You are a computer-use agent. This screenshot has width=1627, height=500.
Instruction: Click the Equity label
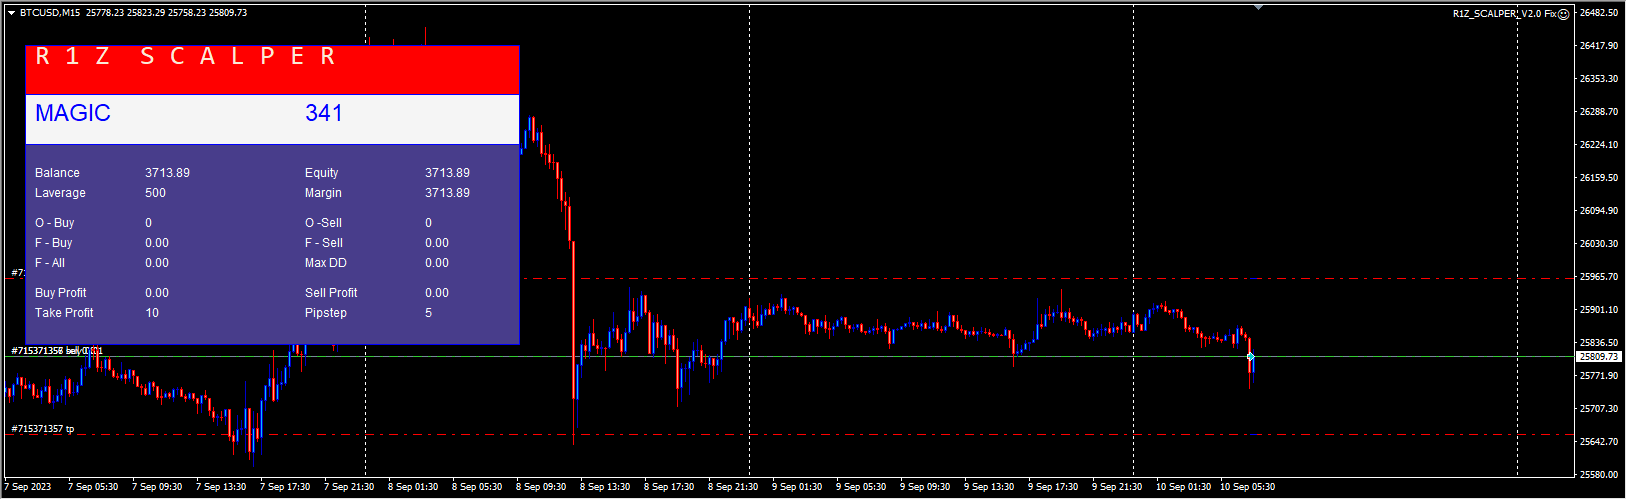[322, 173]
